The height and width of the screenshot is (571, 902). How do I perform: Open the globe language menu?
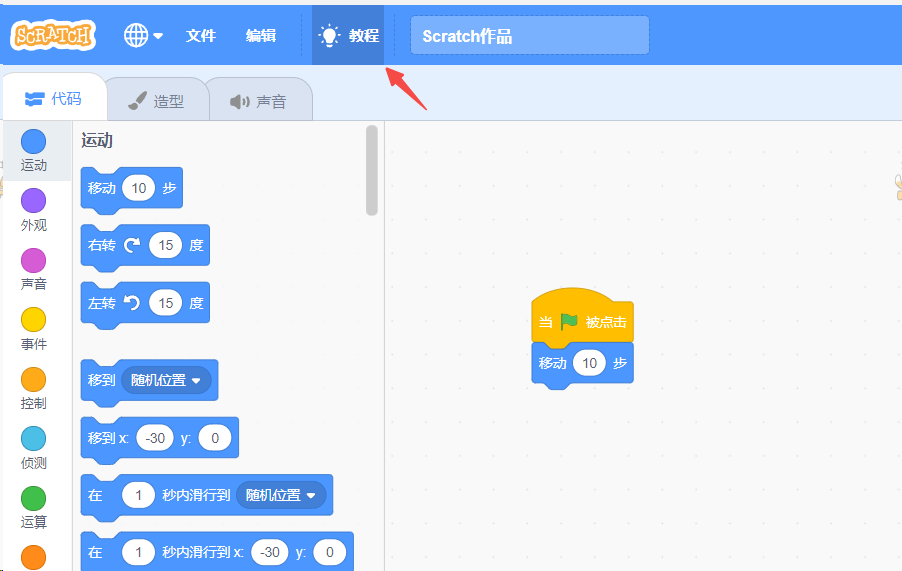tap(143, 36)
